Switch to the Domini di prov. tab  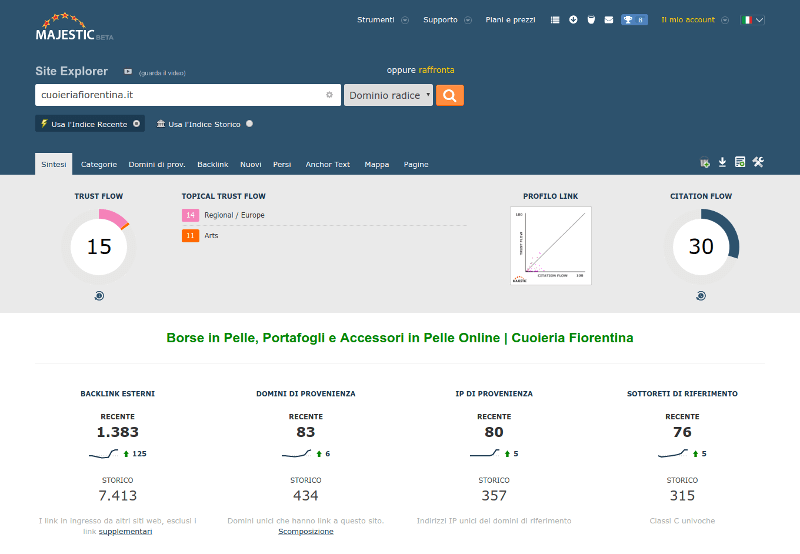tap(157, 164)
